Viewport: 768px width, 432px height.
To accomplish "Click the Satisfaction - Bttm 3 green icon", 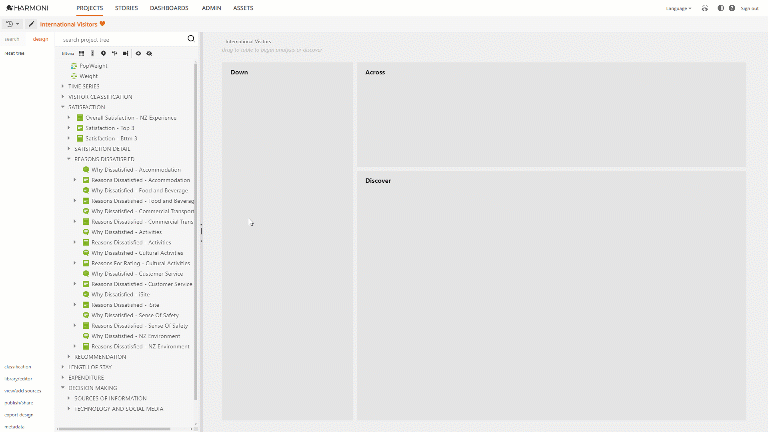I will coord(80,138).
